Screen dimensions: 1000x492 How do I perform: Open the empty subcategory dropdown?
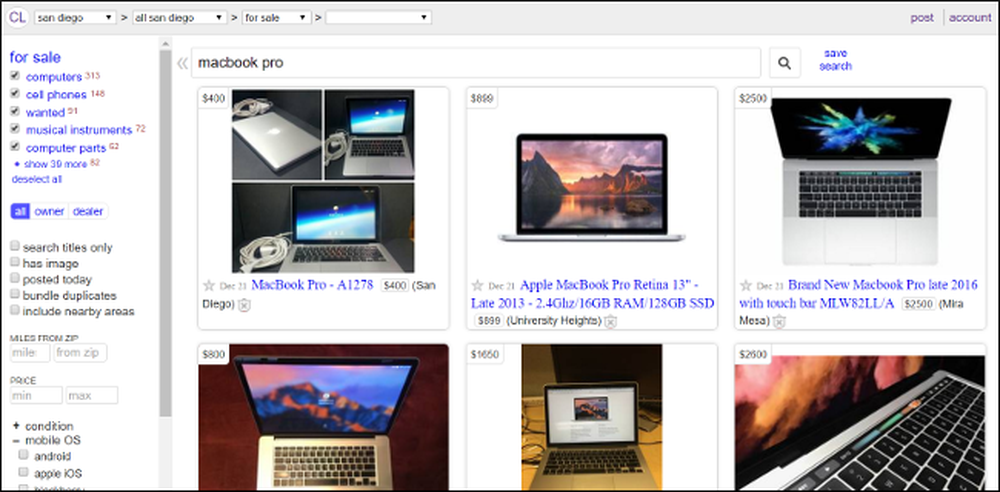coord(378,17)
